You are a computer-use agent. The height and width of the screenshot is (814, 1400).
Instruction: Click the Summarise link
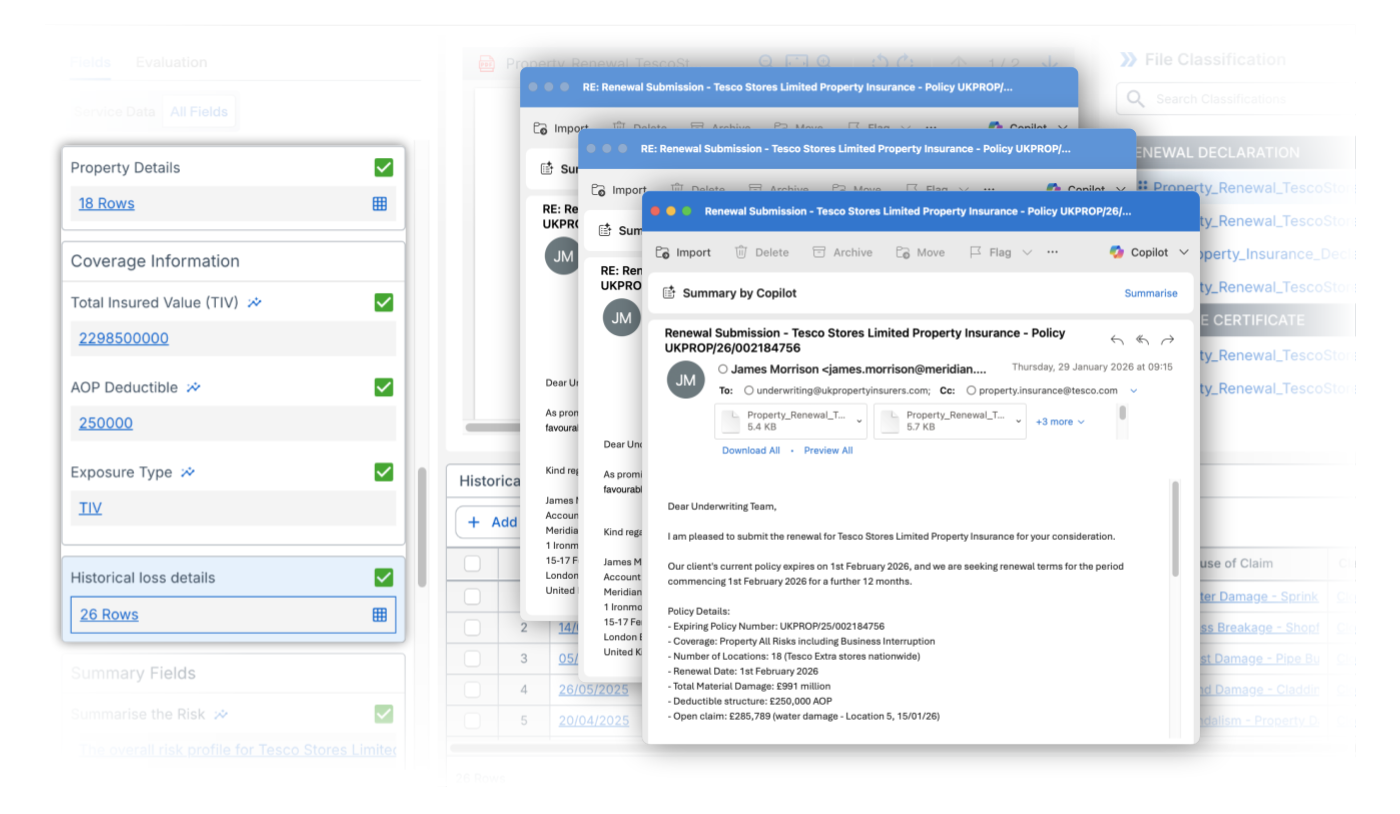(1151, 293)
